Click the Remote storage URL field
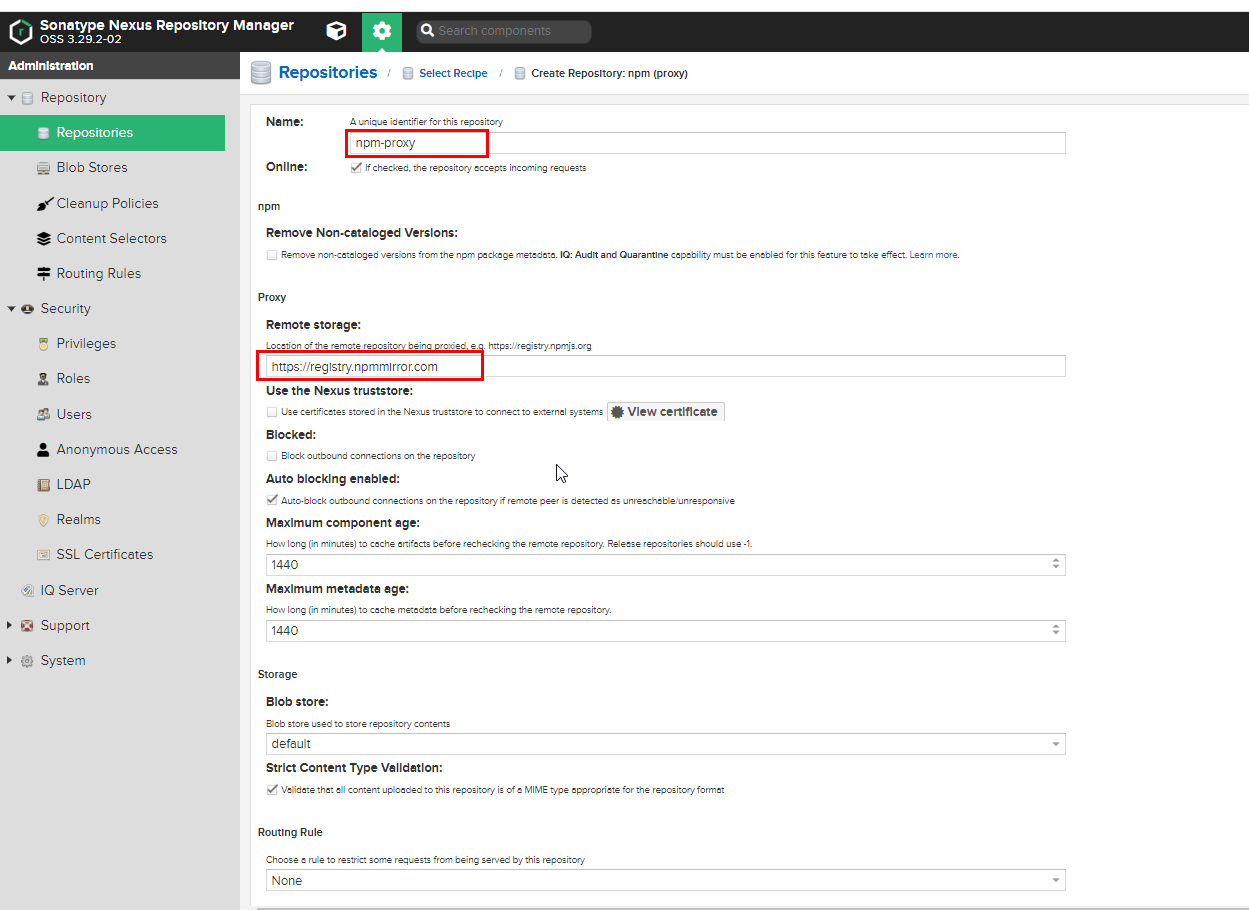This screenshot has width=1249, height=910. [x=665, y=367]
